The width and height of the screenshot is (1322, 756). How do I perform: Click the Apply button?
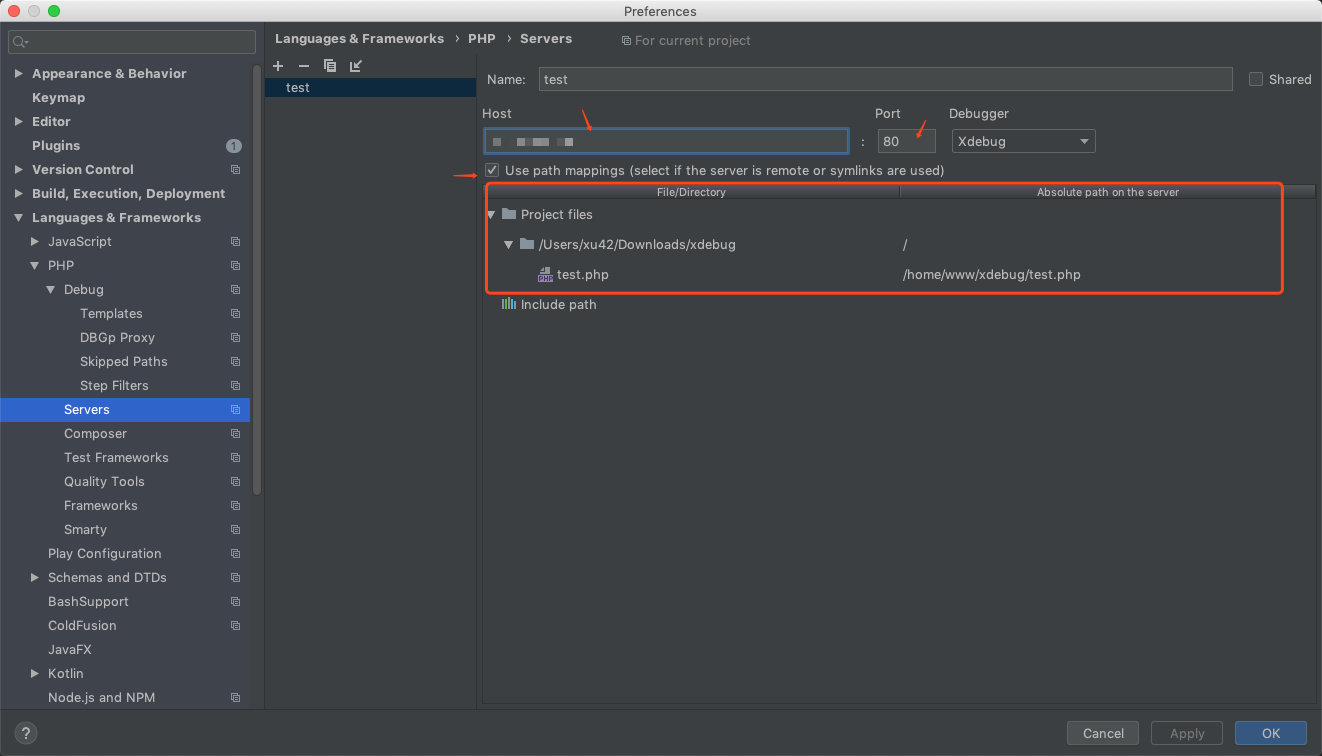(1187, 733)
